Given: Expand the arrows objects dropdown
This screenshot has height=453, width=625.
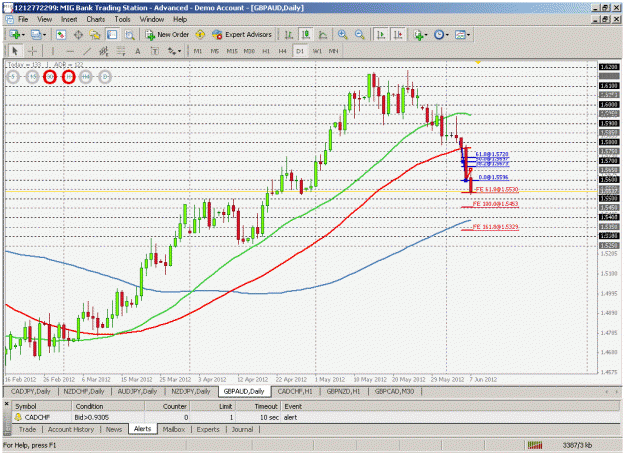Looking at the screenshot, I should coord(179,51).
